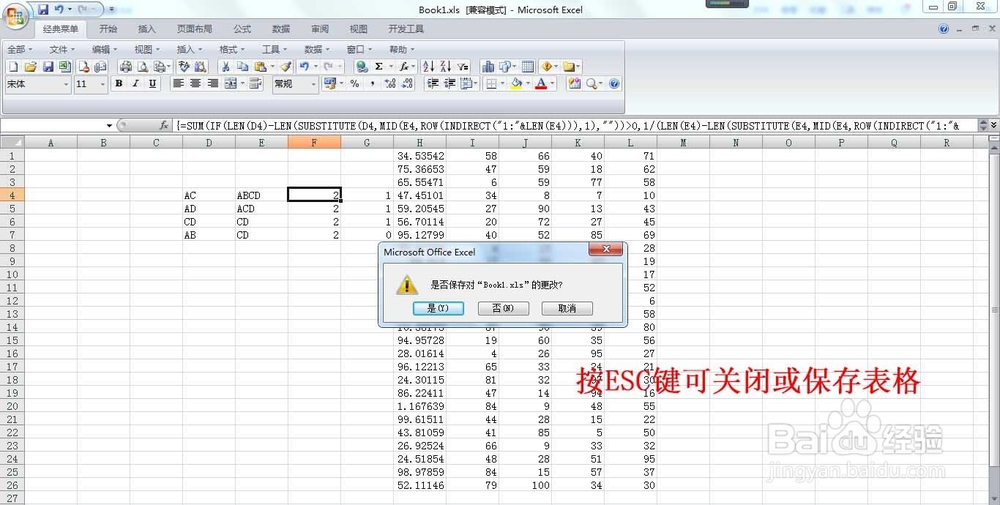Click the Office round button
The height and width of the screenshot is (505, 1000).
pyautogui.click(x=15, y=16)
